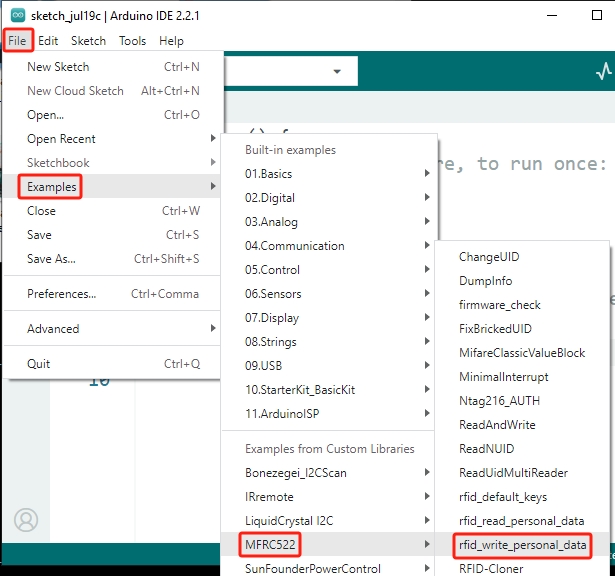Open the rfid_write_personal_data example
This screenshot has height=576, width=615.
522,545
